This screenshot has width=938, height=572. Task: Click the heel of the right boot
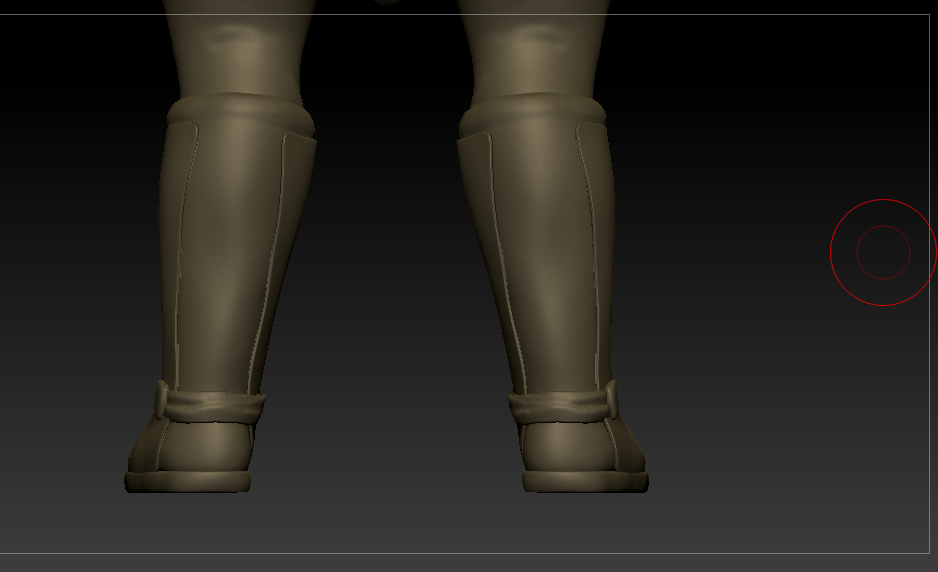(568, 446)
